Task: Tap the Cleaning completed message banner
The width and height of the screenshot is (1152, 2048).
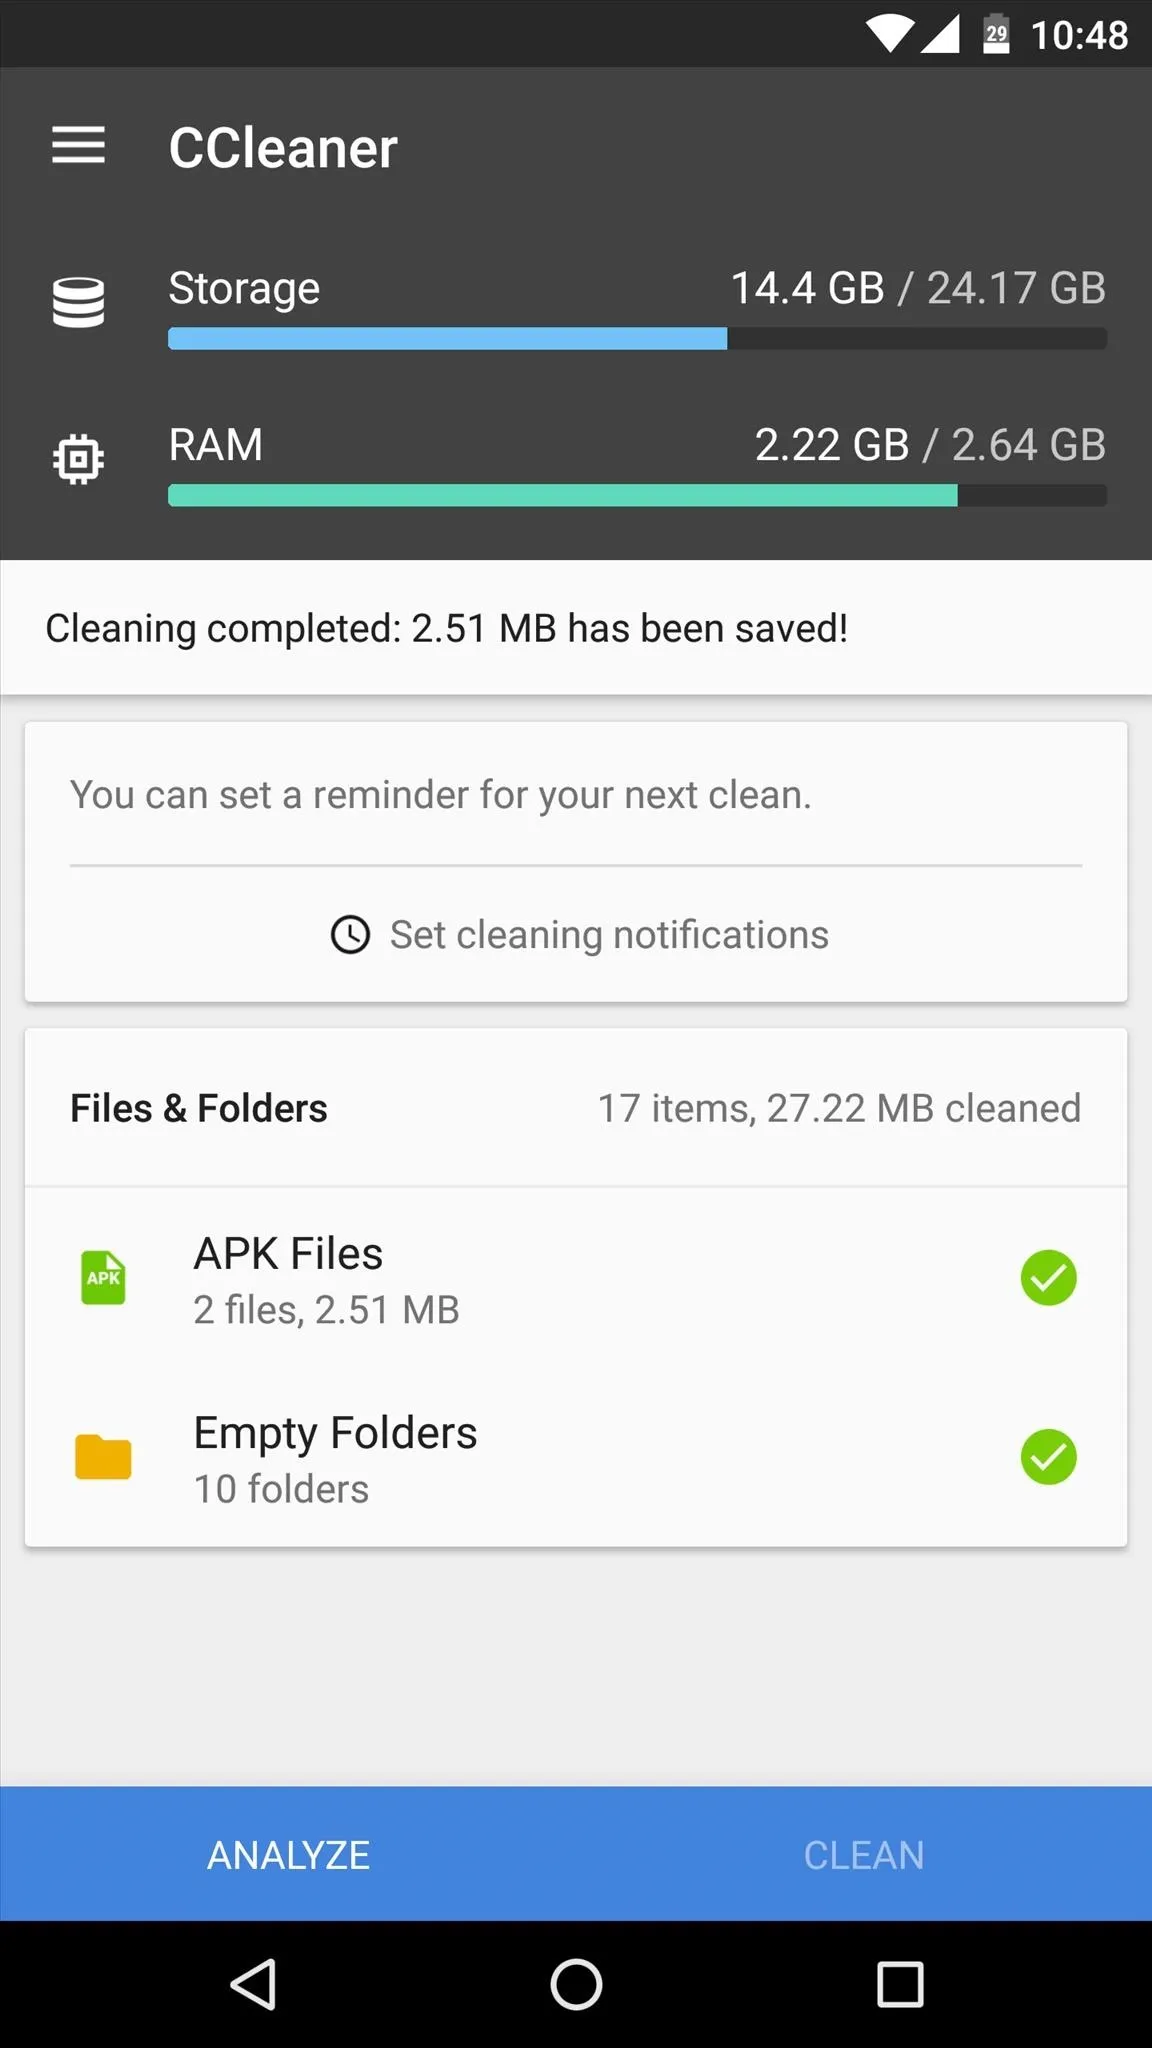Action: click(x=576, y=628)
